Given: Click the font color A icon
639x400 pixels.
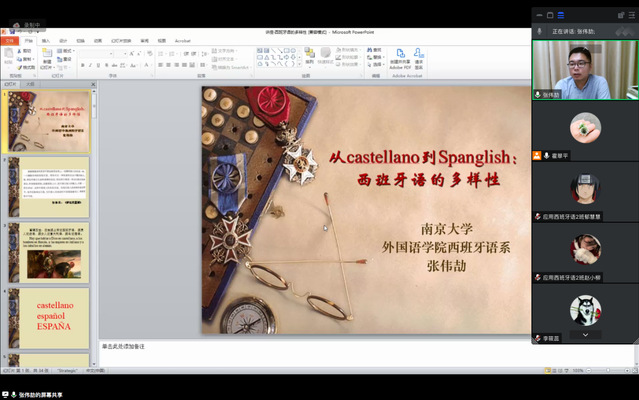Looking at the screenshot, I should [x=146, y=65].
